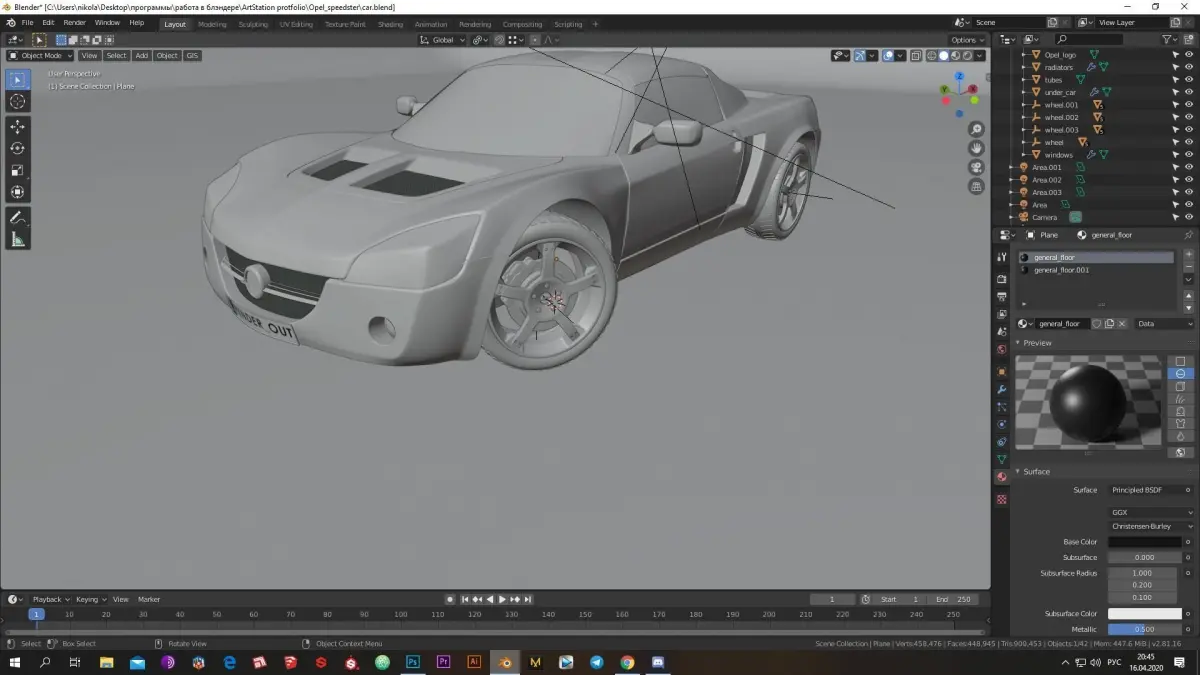Screen dimensions: 1200x675
Task: Open Photoshop from the Windows taskbar
Action: coord(412,662)
